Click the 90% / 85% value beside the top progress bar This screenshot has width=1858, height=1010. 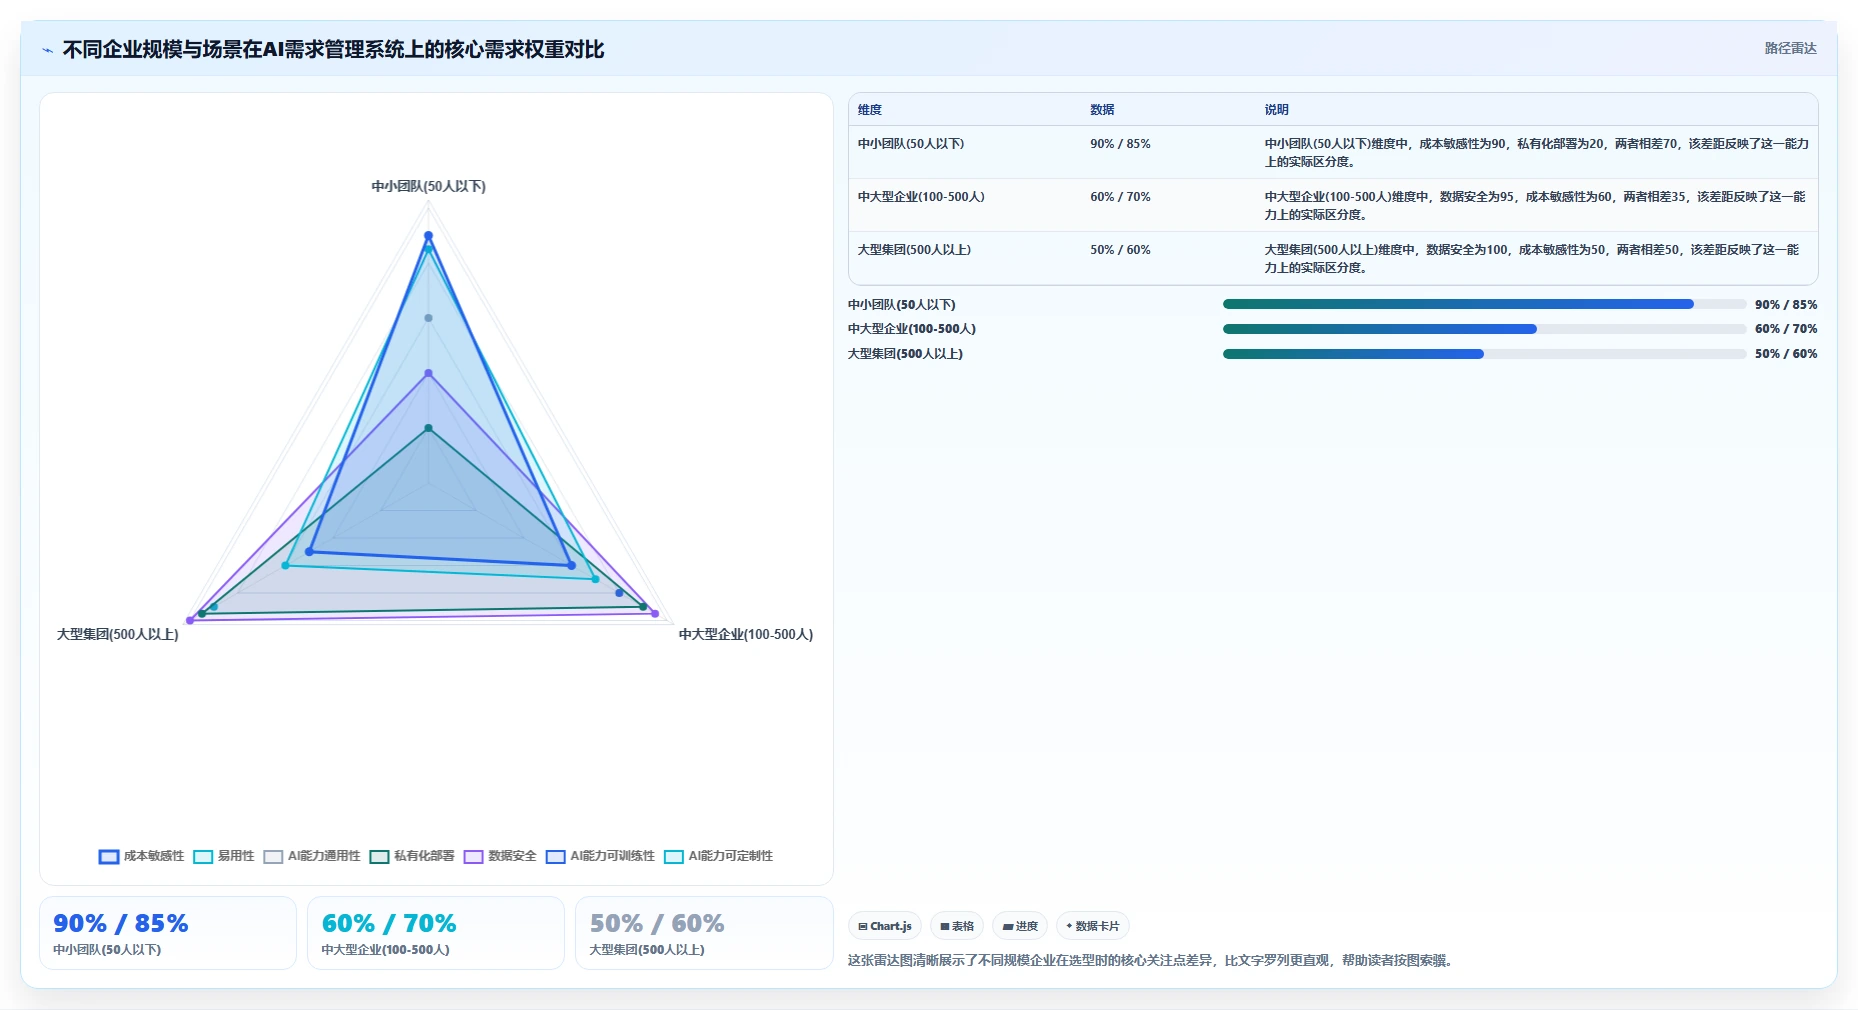[x=1786, y=305]
